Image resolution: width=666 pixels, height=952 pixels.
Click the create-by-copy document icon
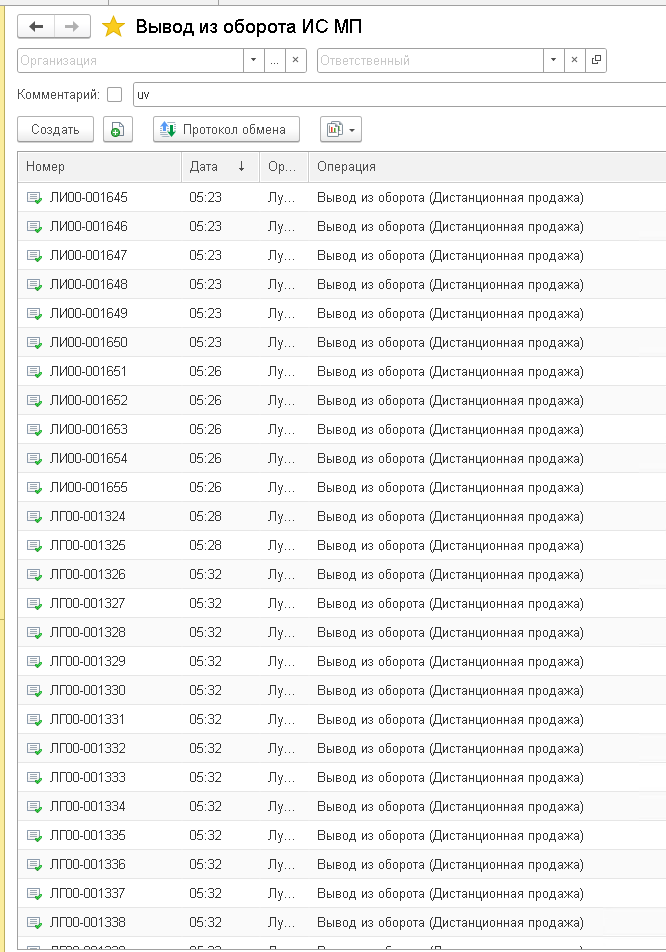pos(118,129)
